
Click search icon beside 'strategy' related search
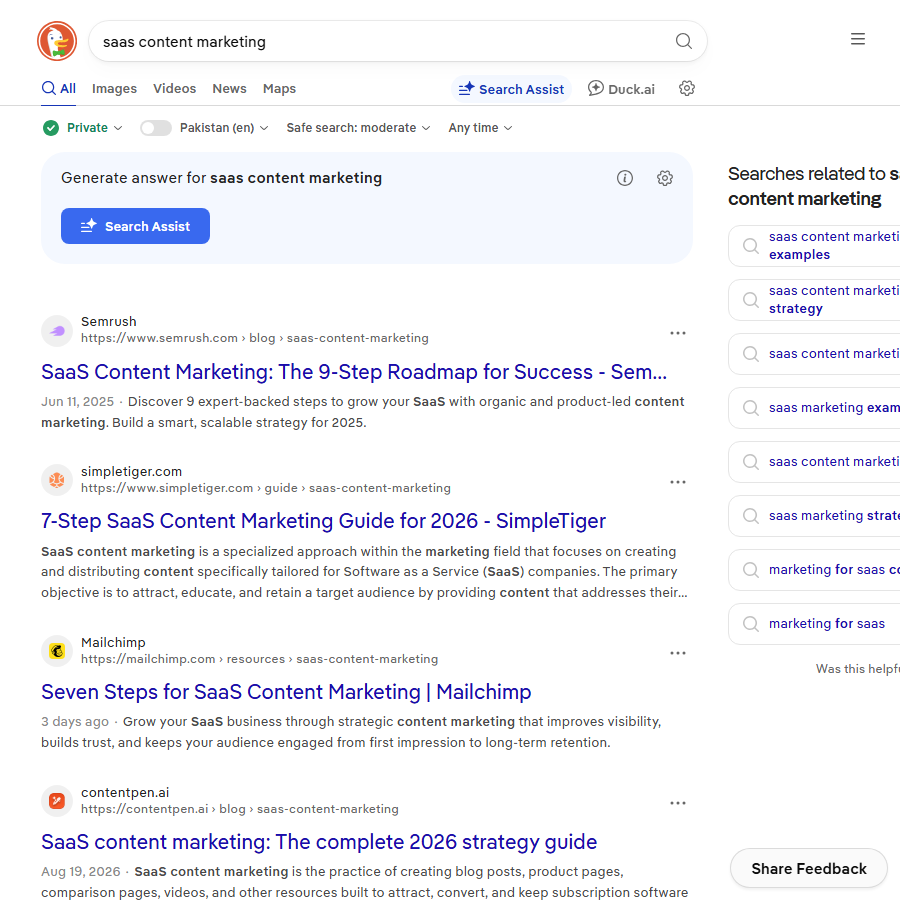750,300
